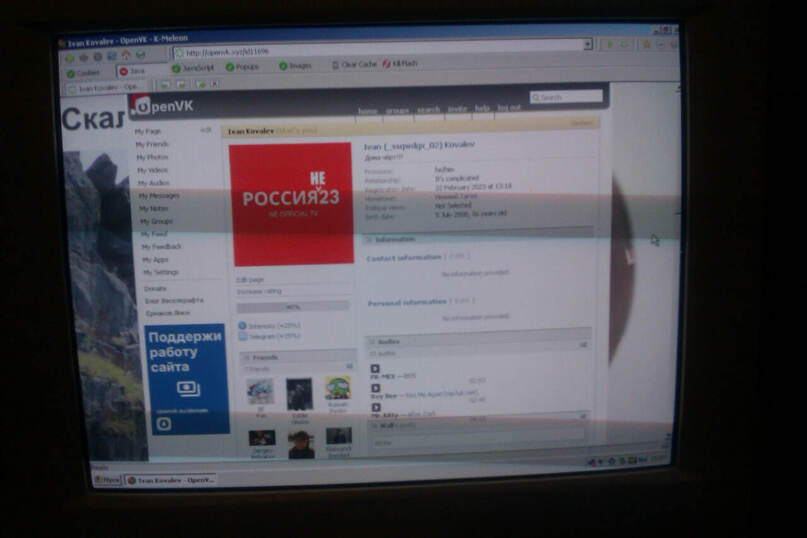Collapse the Information section header

tap(479, 239)
